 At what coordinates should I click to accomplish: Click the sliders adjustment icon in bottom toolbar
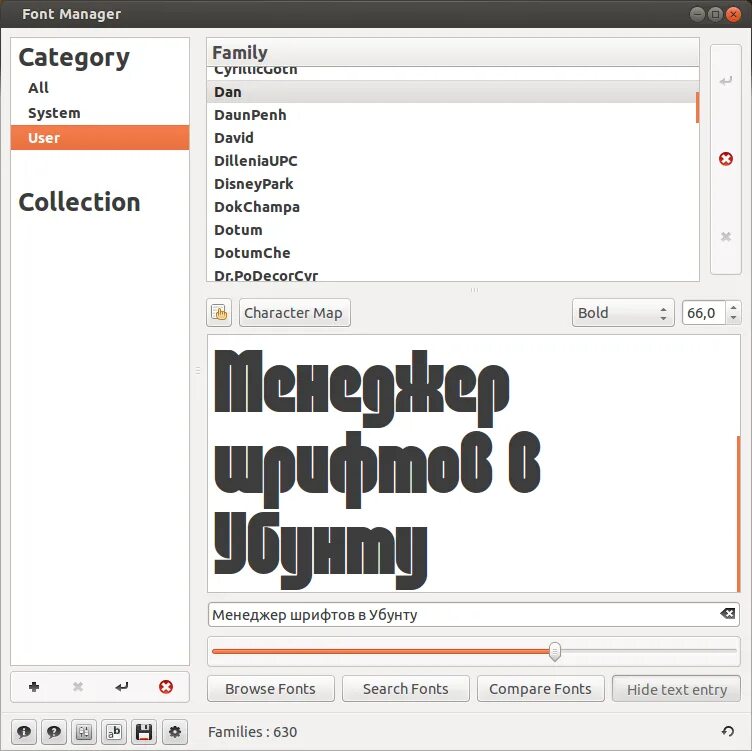[x=84, y=732]
